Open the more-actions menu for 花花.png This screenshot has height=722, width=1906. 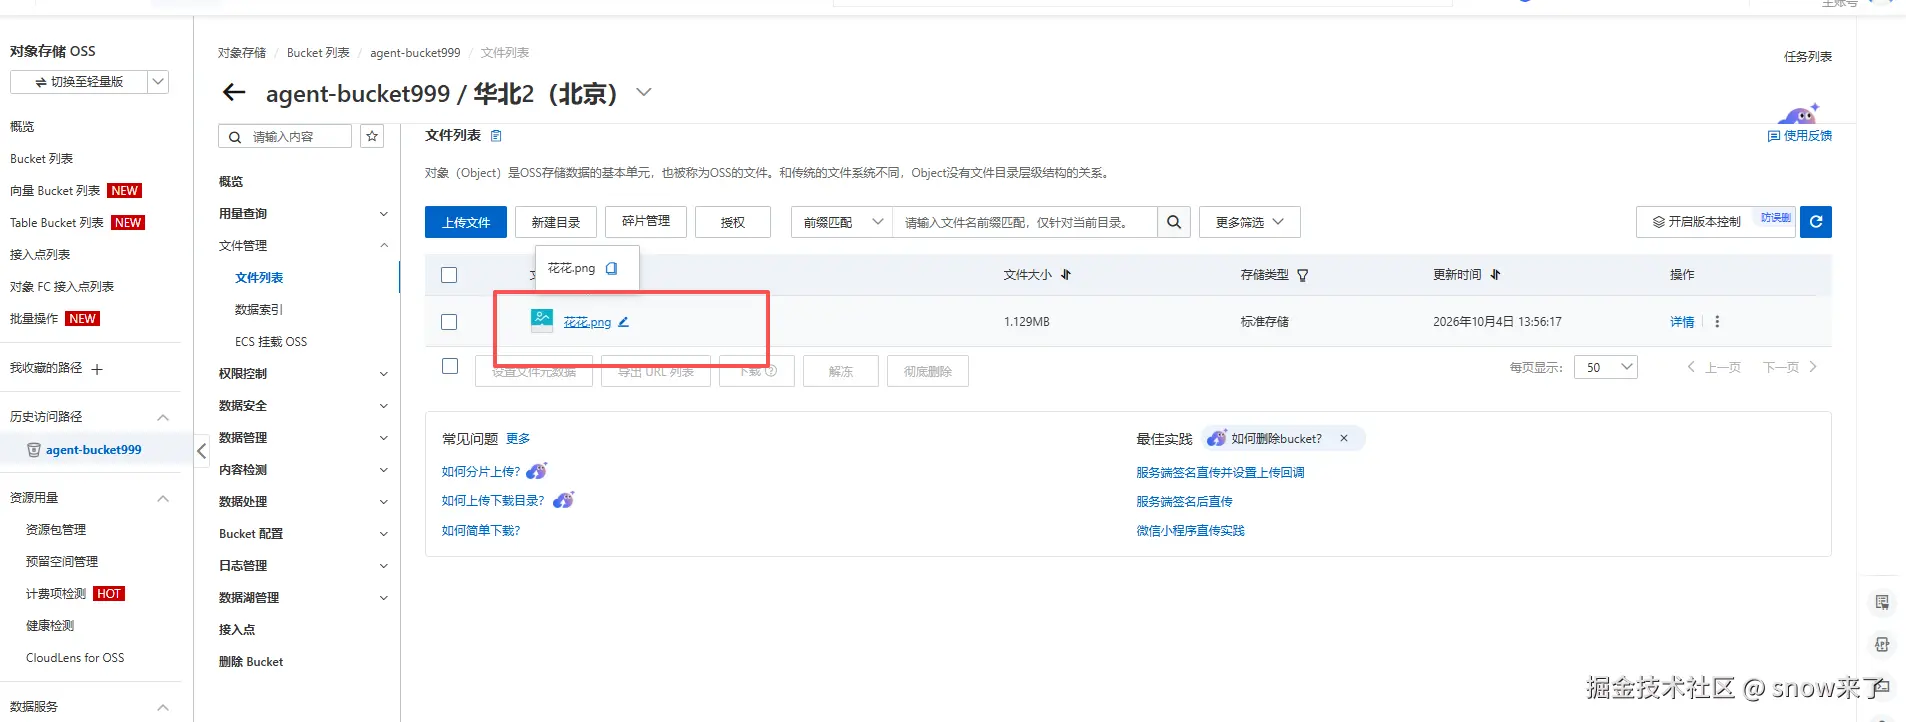point(1717,322)
